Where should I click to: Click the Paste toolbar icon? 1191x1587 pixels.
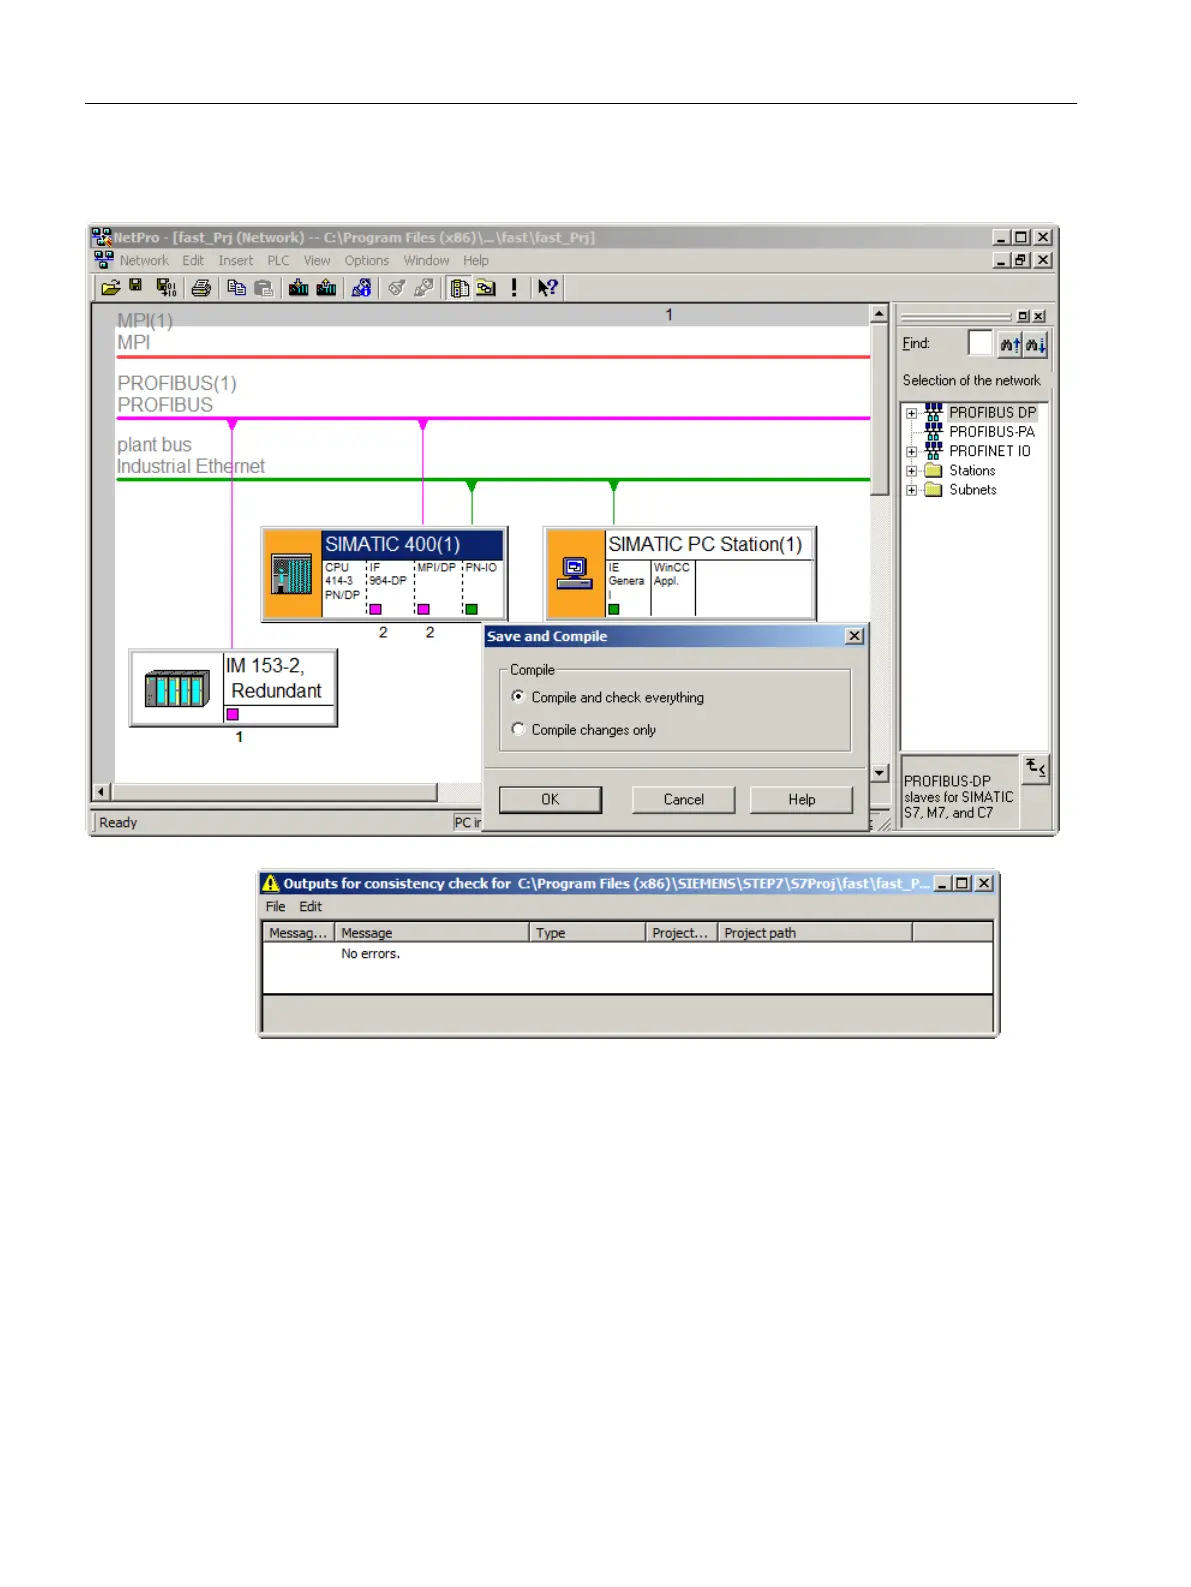[264, 288]
